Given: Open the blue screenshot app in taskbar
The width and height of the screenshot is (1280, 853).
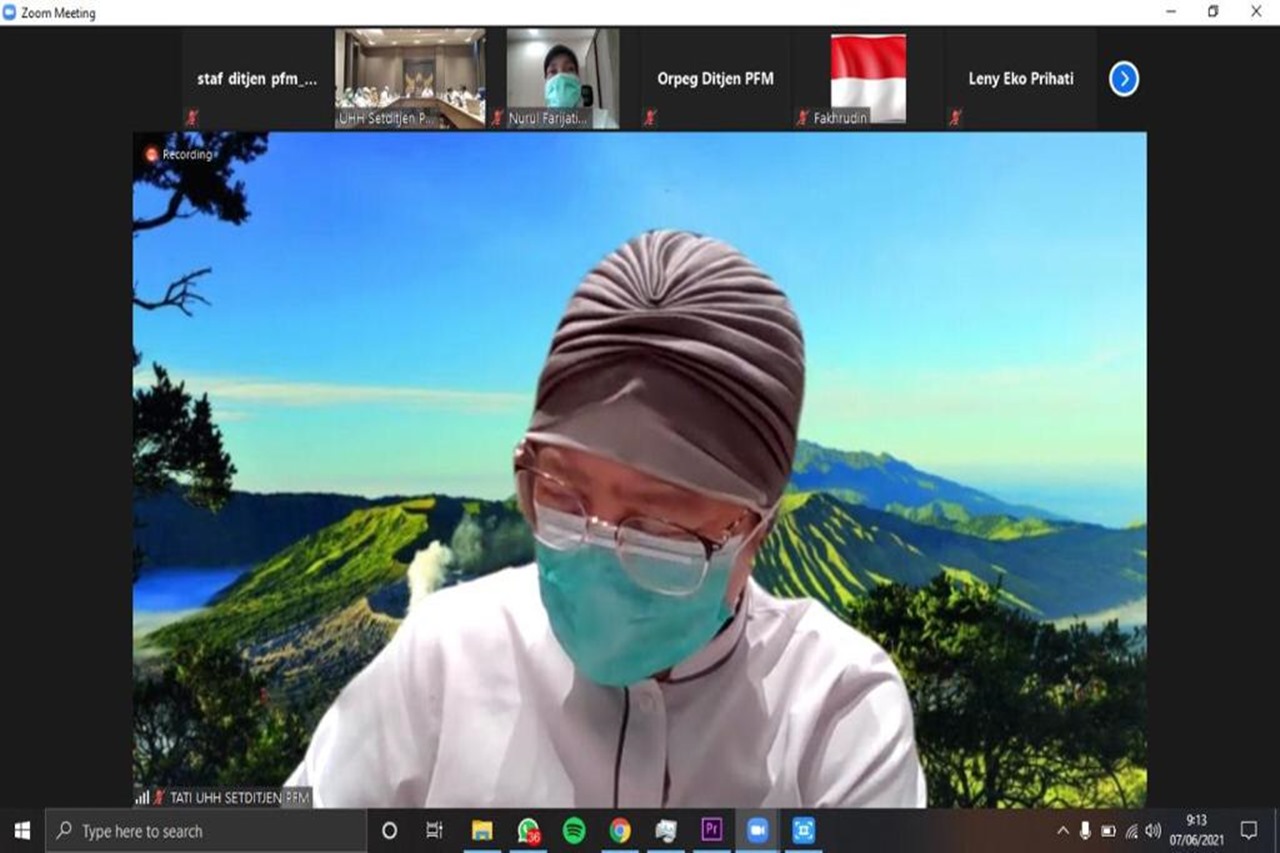Looking at the screenshot, I should pyautogui.click(x=803, y=830).
